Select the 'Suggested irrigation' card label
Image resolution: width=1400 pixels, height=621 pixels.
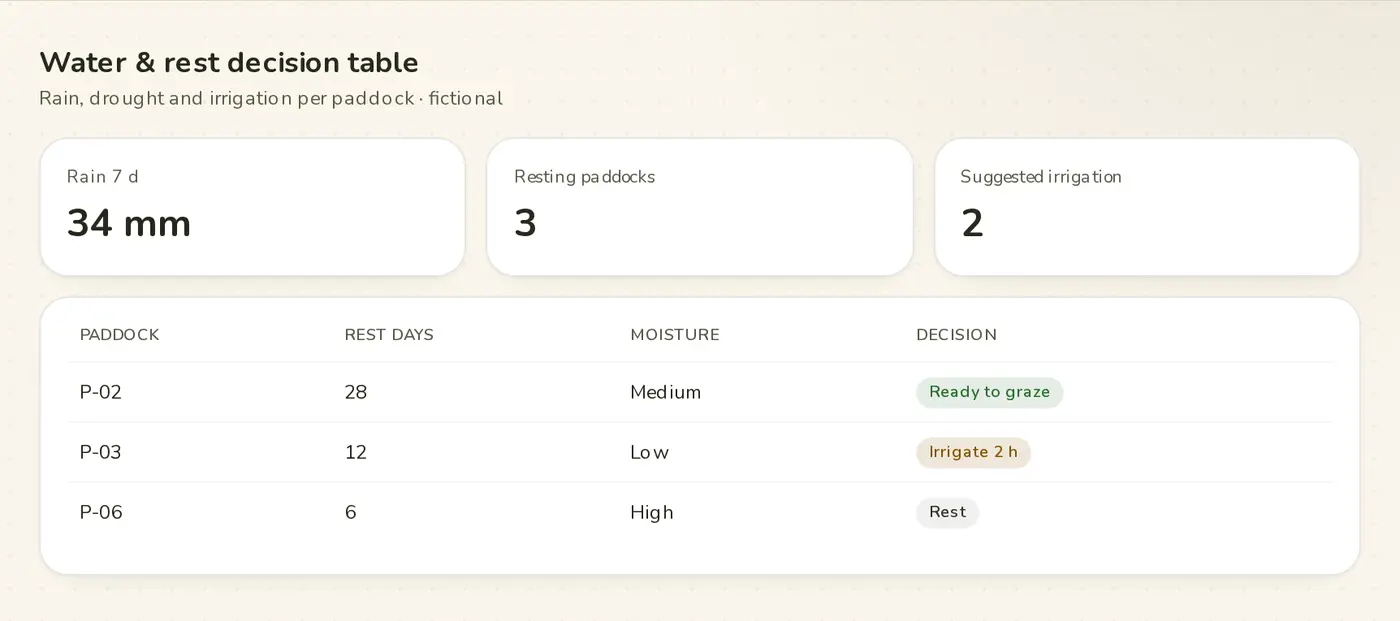click(x=1041, y=176)
